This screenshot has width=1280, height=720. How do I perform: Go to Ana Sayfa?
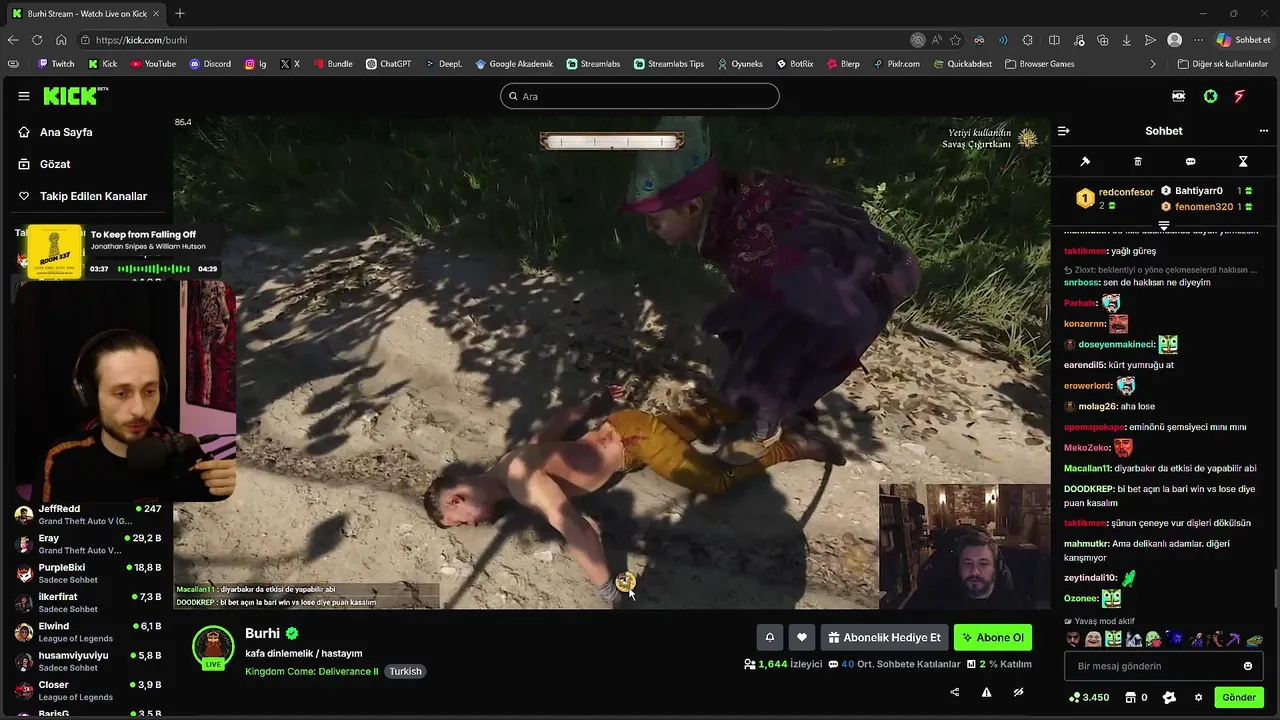(66, 132)
